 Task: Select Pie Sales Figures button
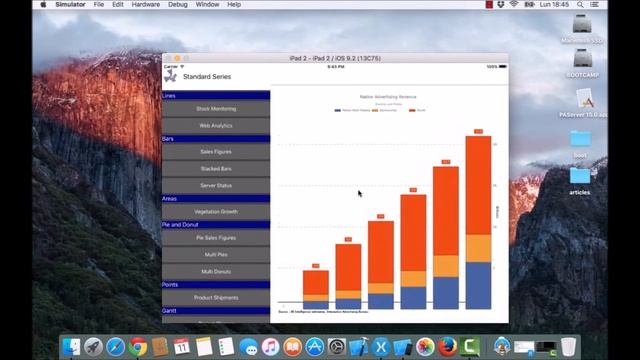pyautogui.click(x=216, y=238)
